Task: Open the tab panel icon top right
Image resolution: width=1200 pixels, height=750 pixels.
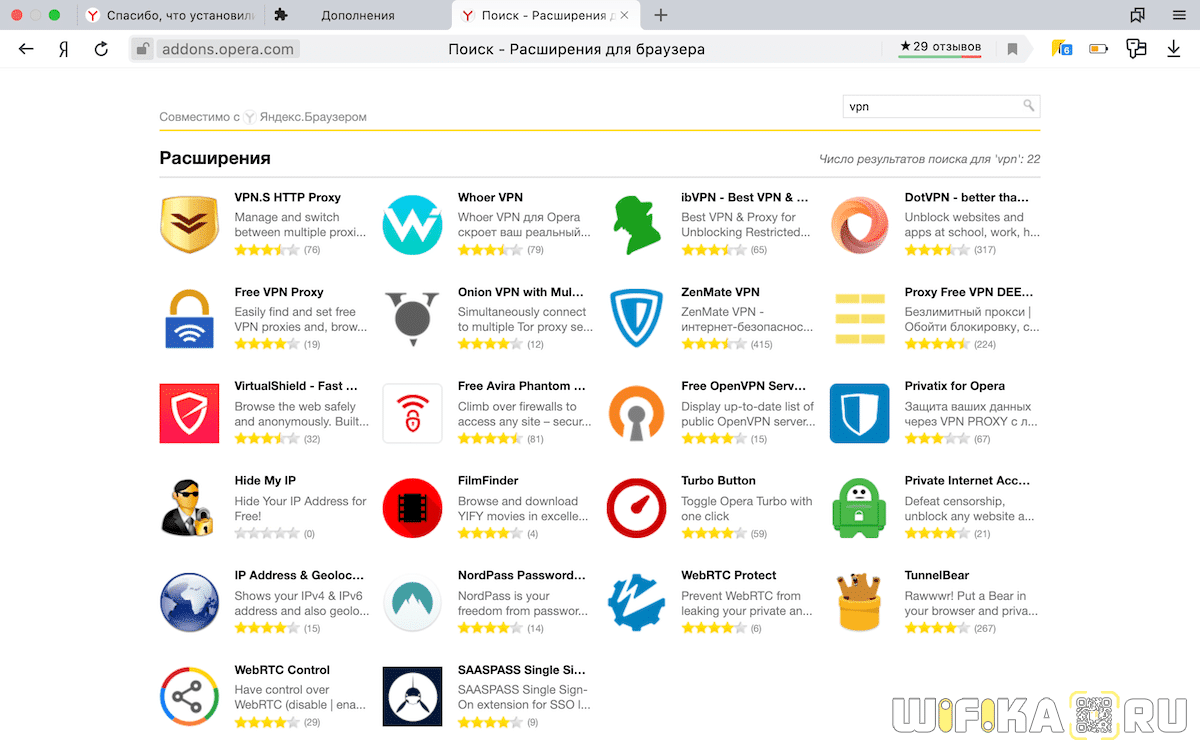Action: click(1138, 15)
